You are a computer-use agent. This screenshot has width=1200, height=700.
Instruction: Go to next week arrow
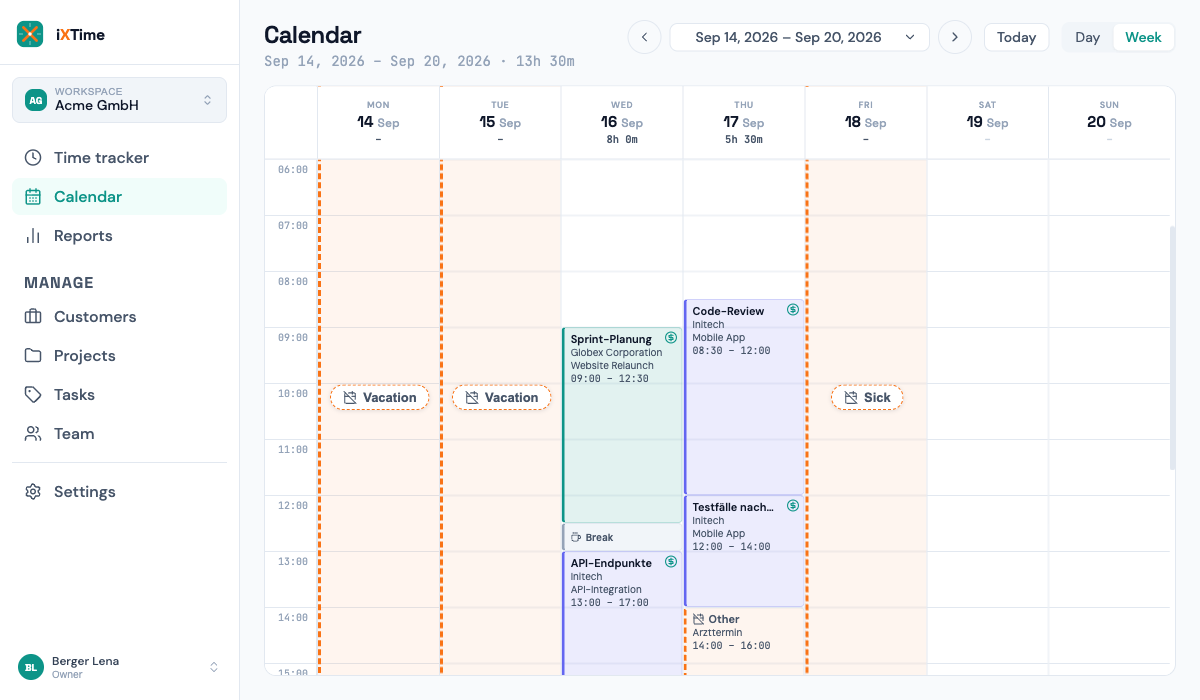click(955, 37)
